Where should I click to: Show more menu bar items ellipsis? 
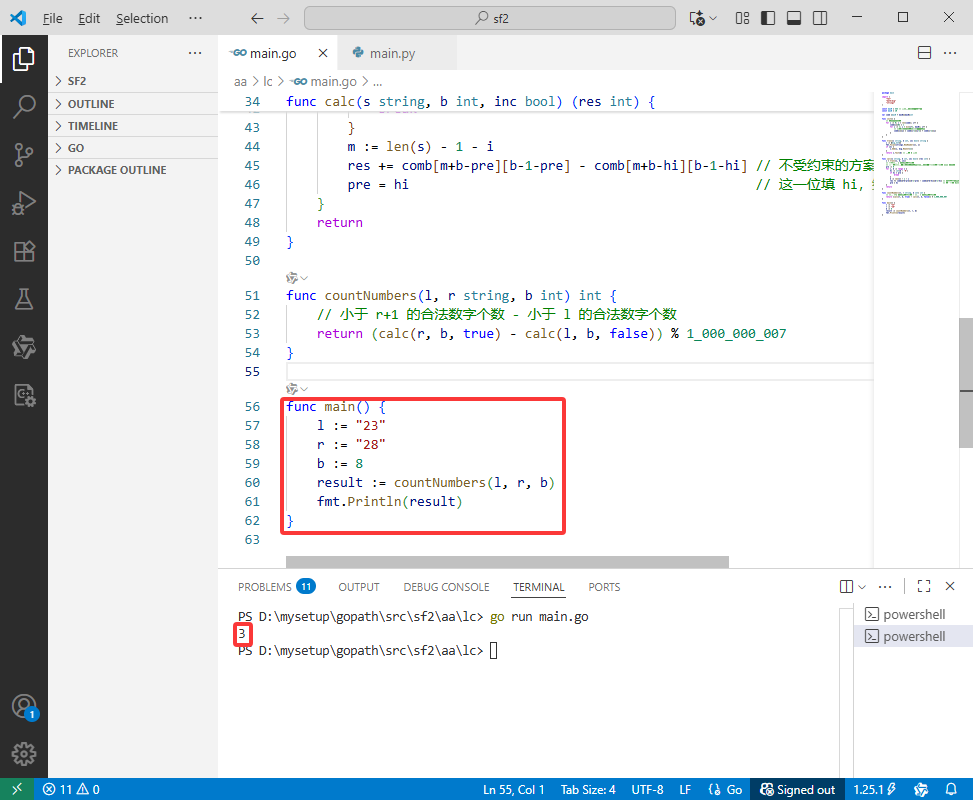[195, 18]
